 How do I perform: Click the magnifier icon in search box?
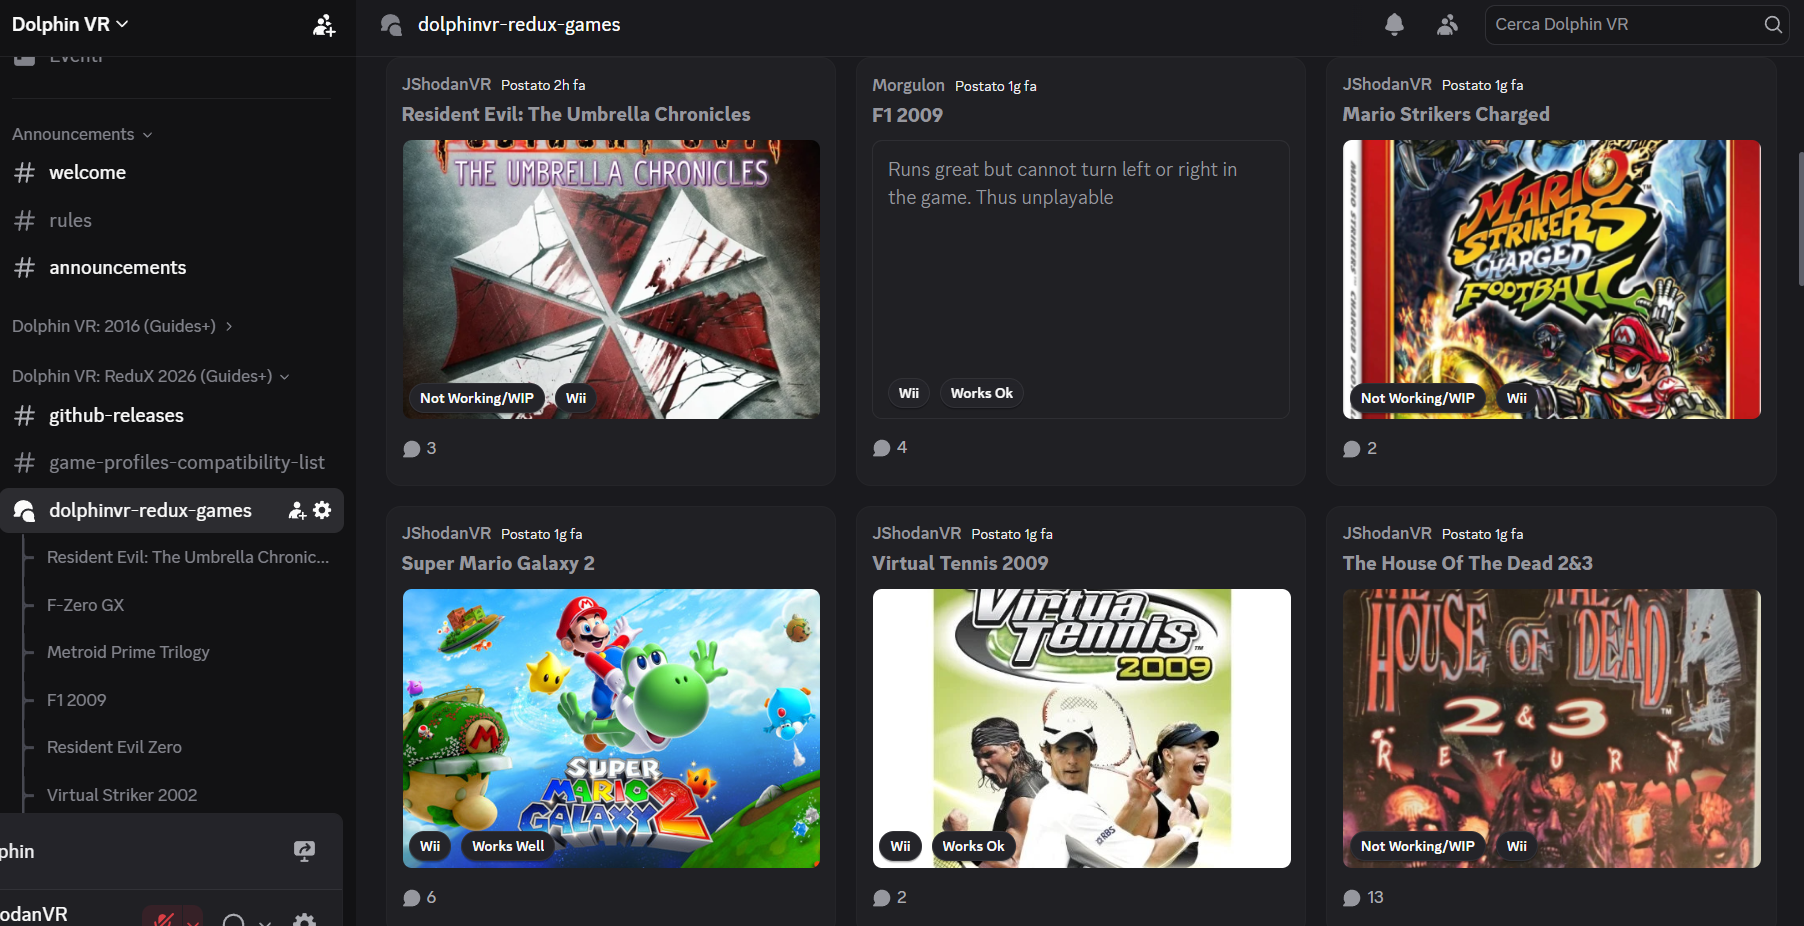click(x=1772, y=25)
